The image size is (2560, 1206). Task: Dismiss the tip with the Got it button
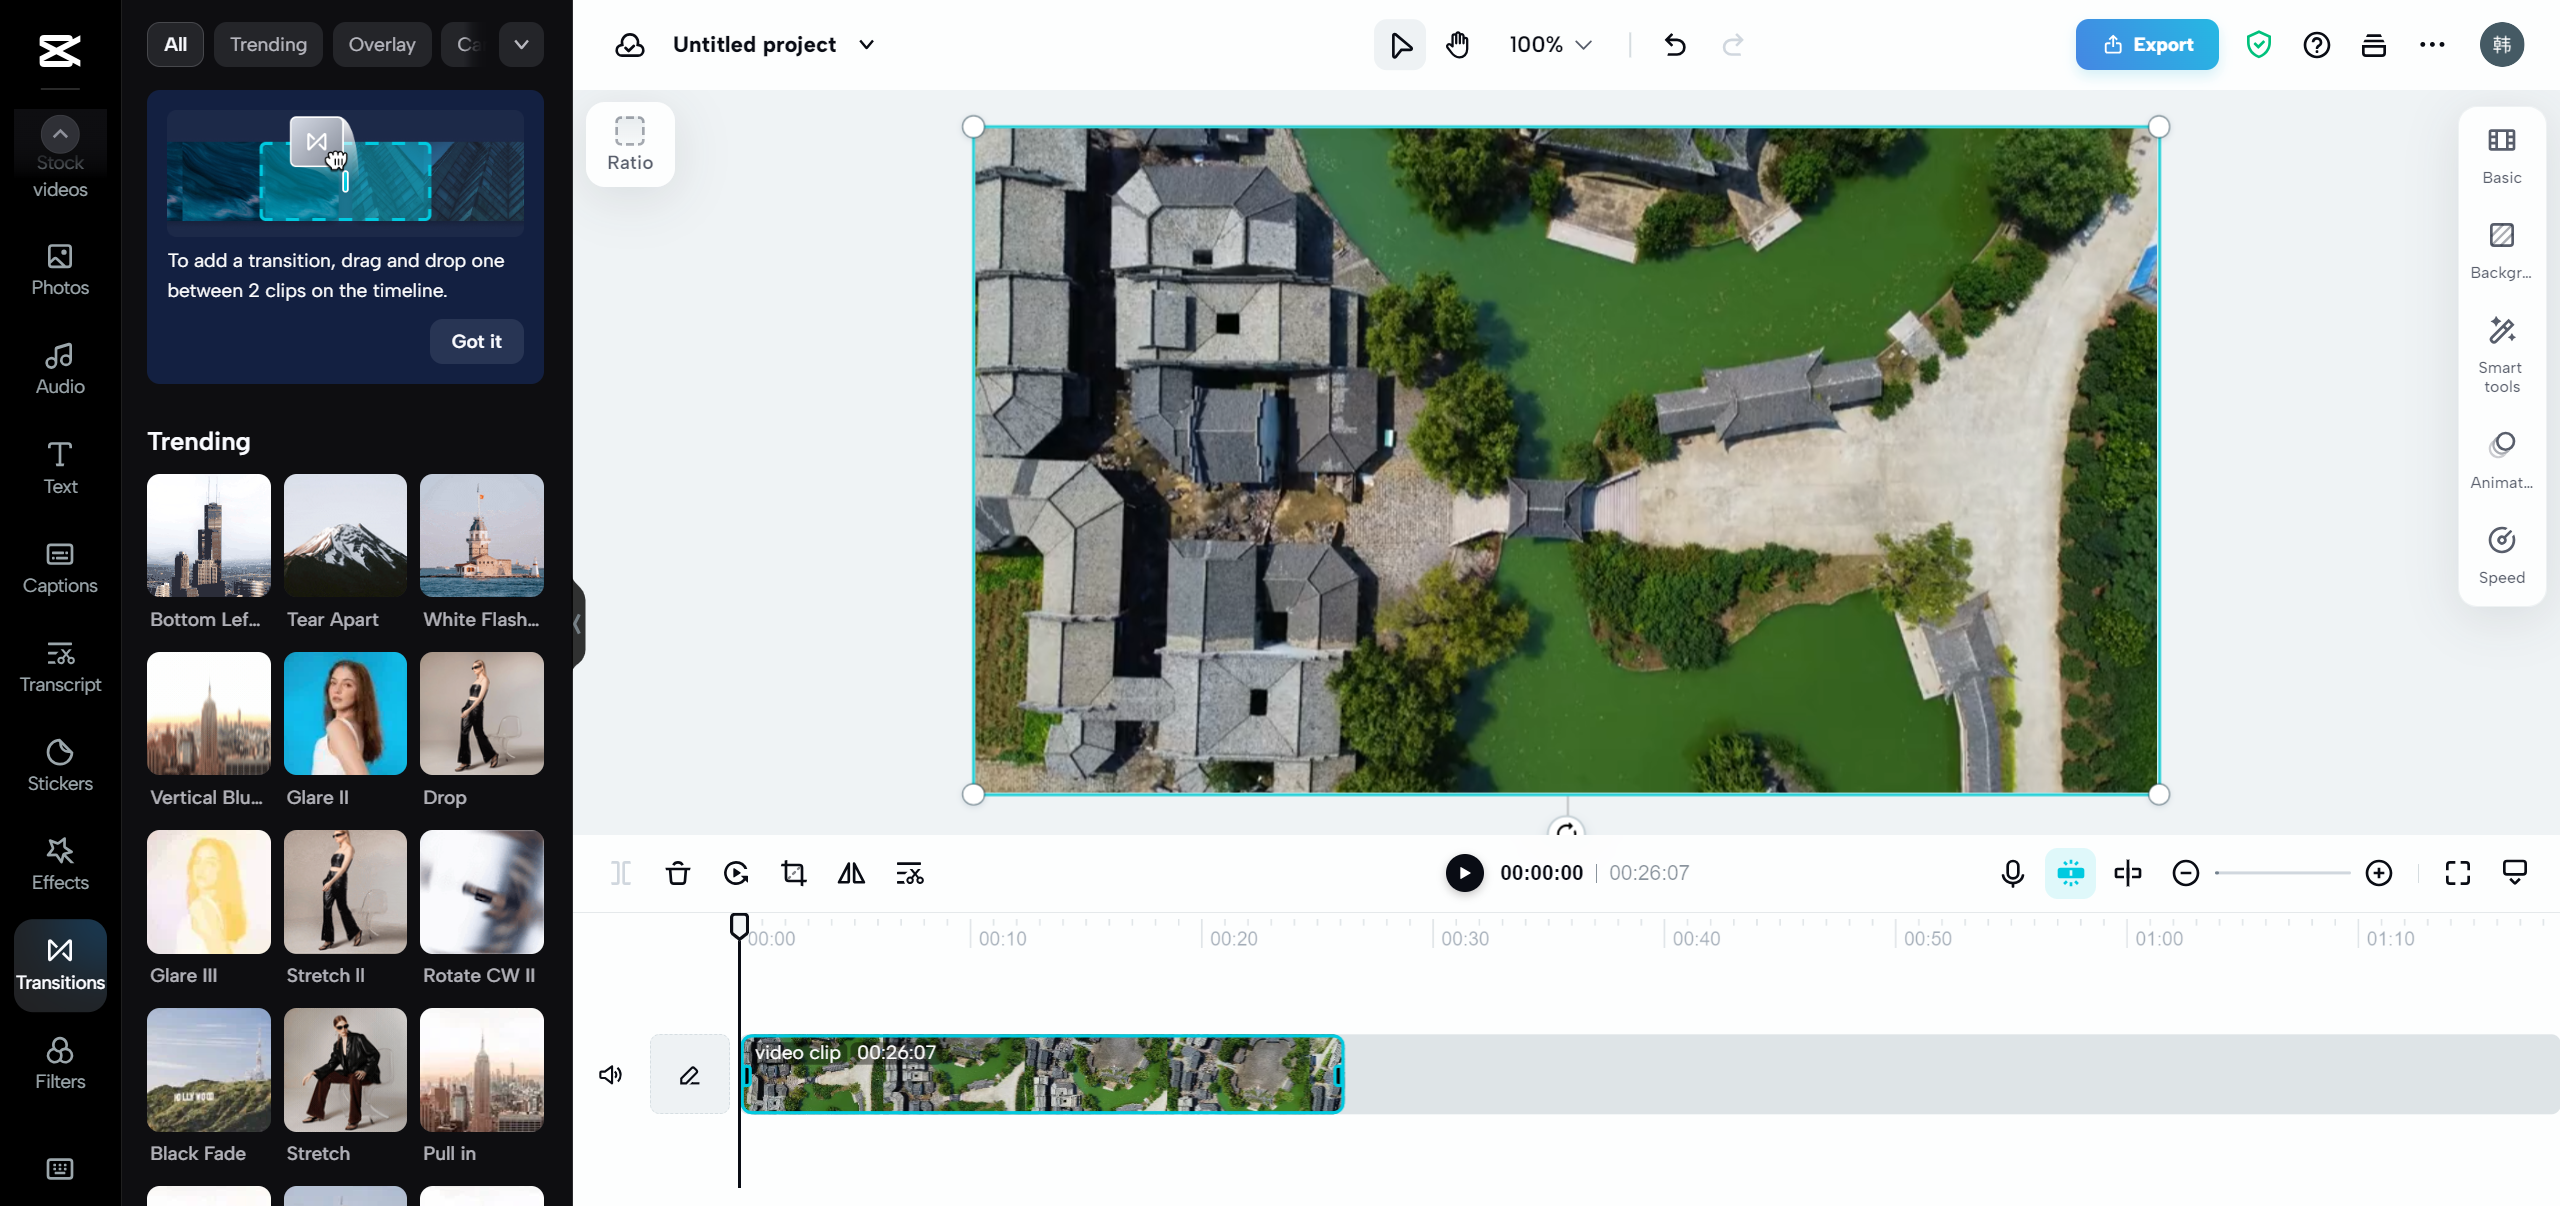475,341
